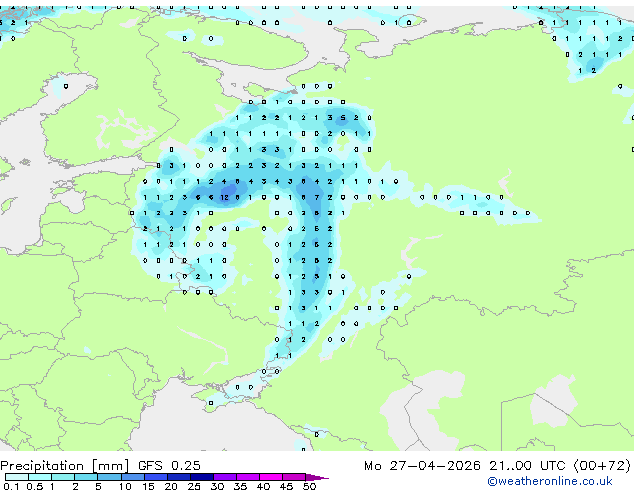Click the legend swatch between 40 and 45
Image resolution: width=634 pixels, height=490 pixels.
pos(271,477)
